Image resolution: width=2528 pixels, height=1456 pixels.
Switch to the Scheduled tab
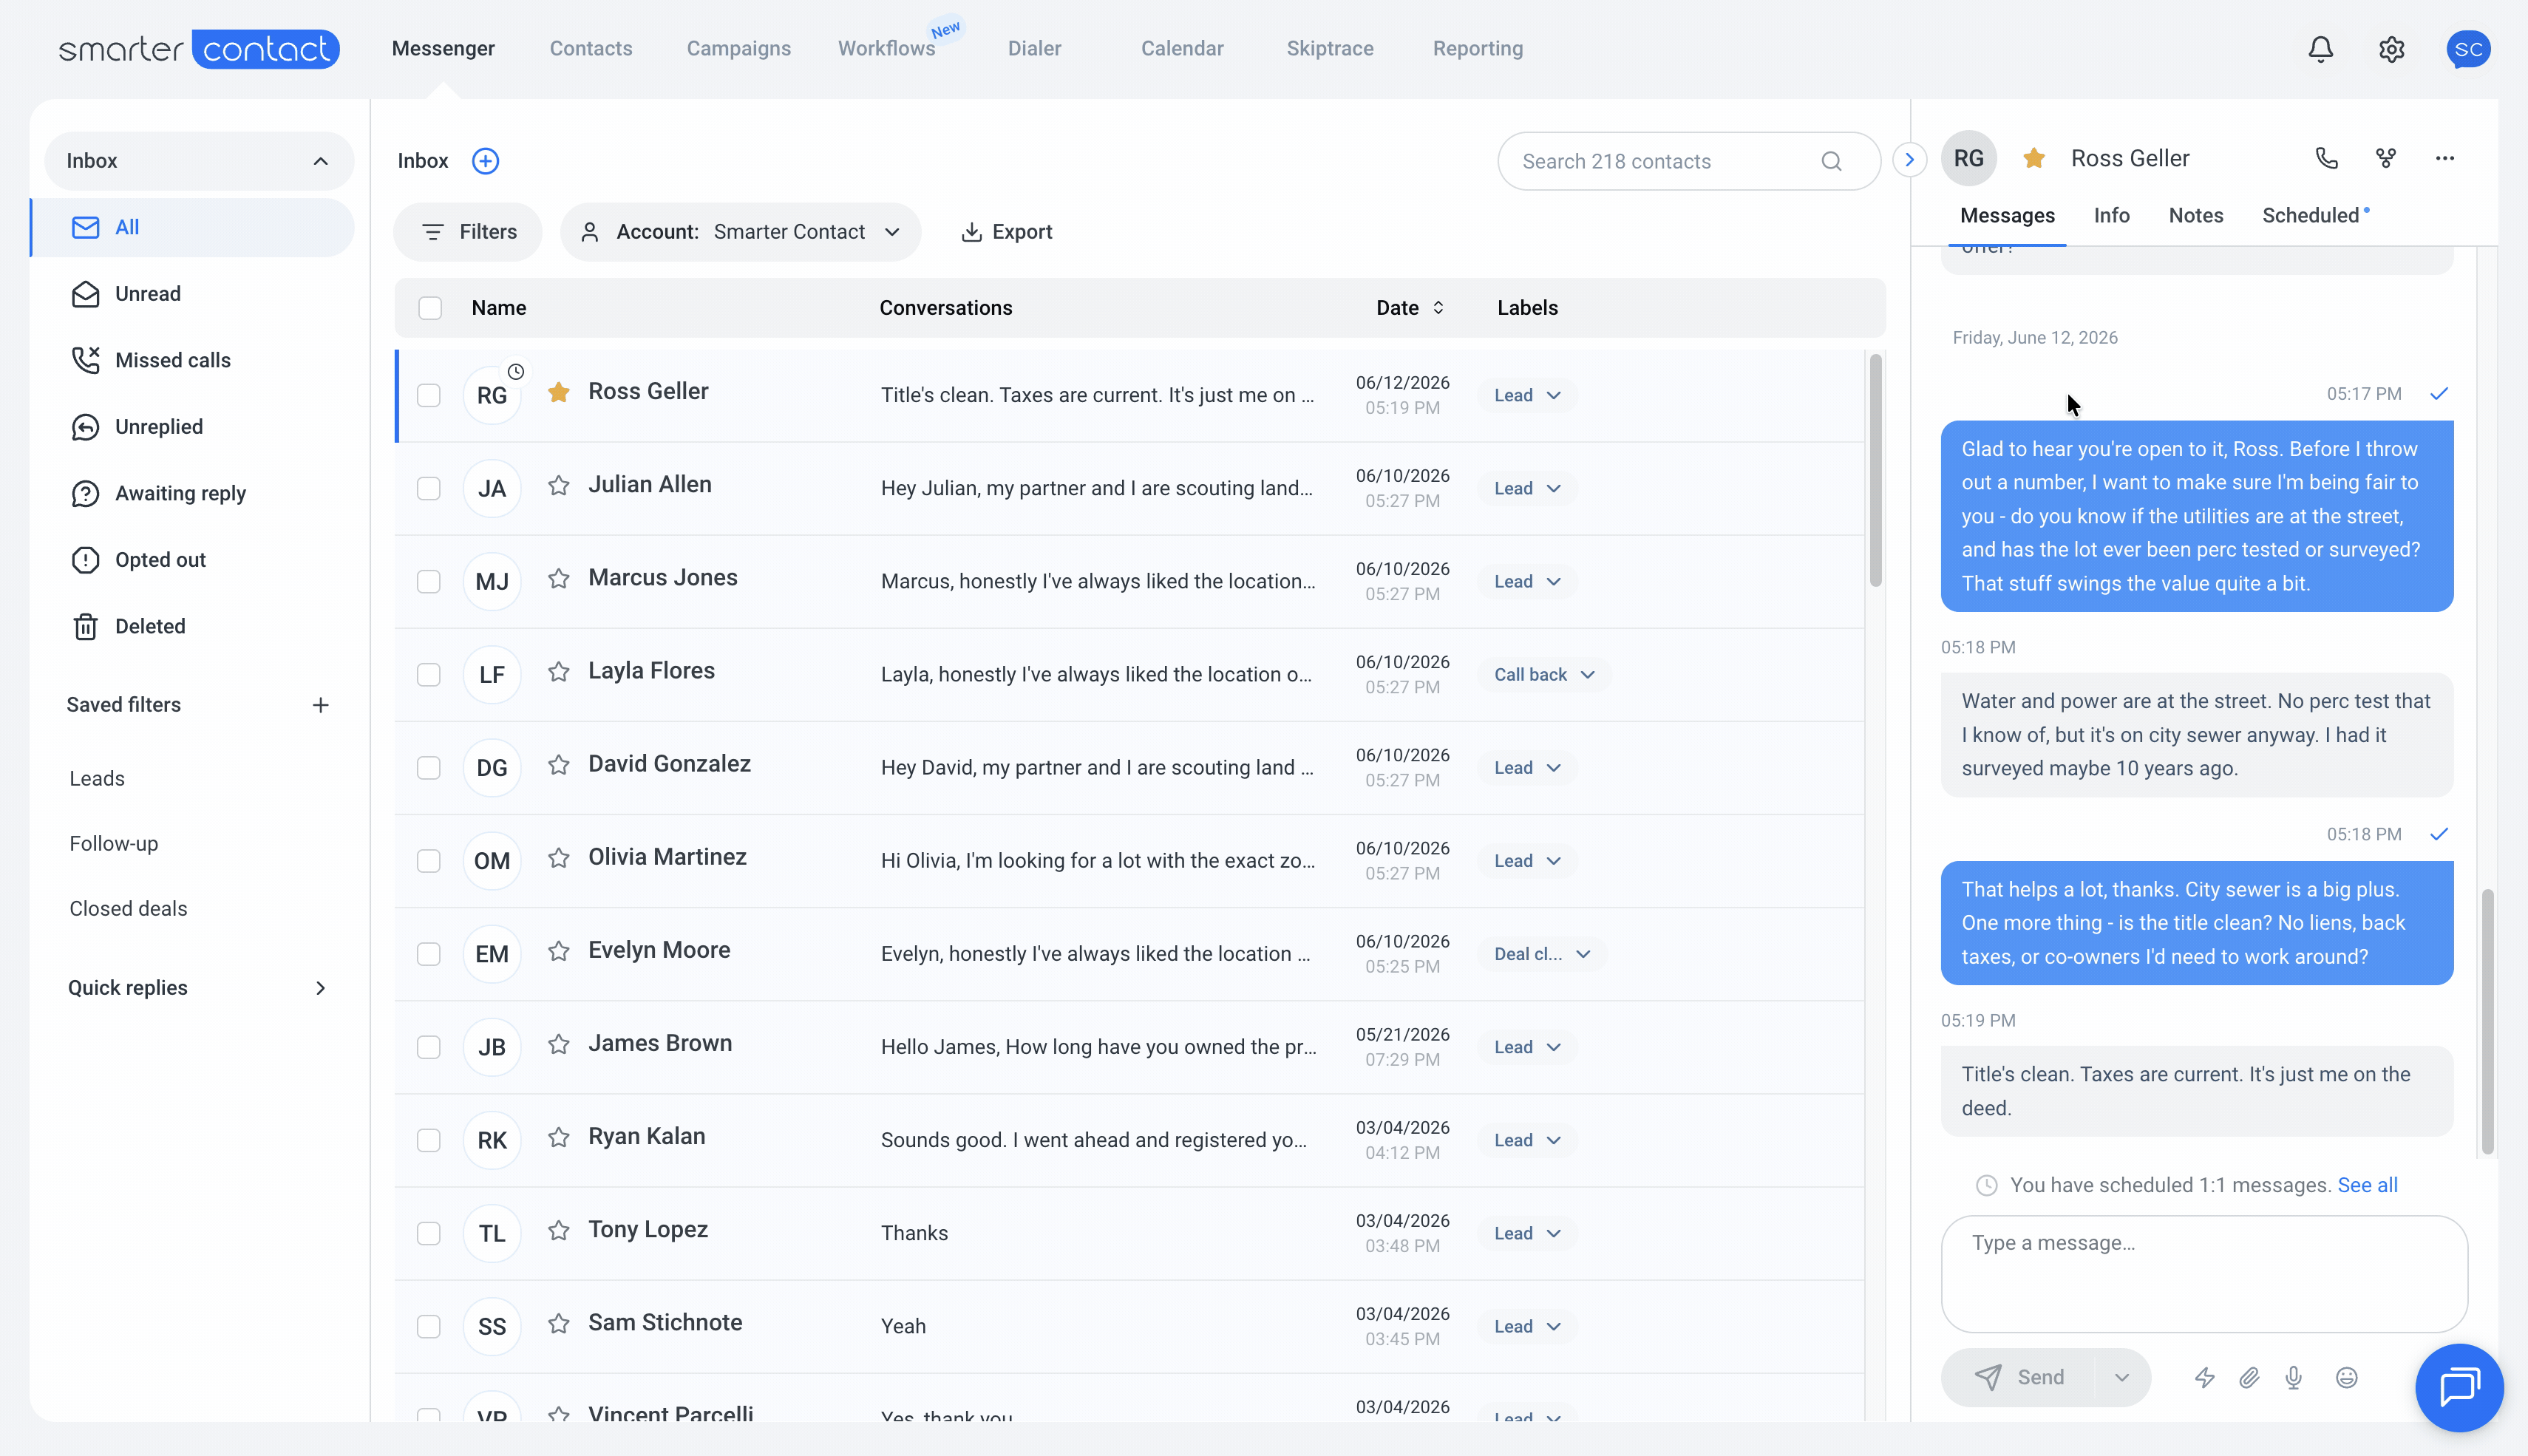click(x=2311, y=215)
